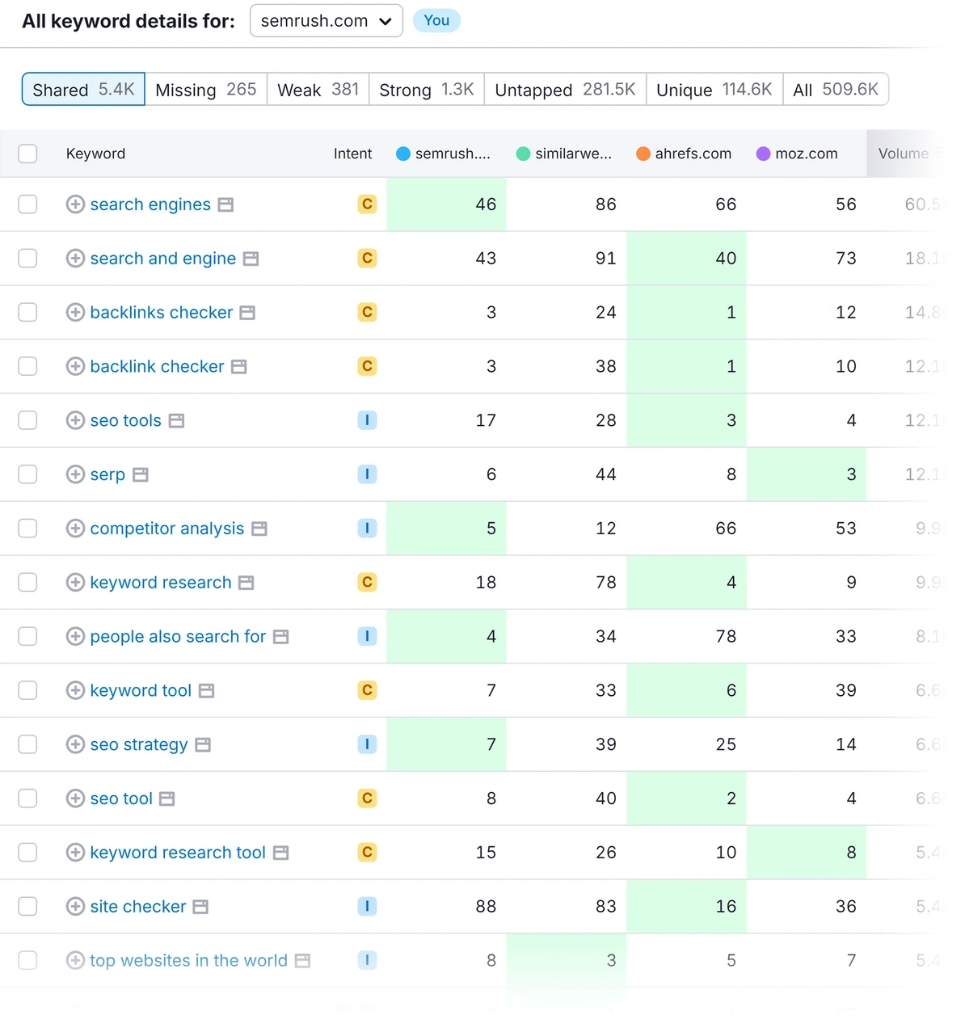Viewport: 969px width, 1024px height.
Task: Open SERP snapshot icon for seo strategy
Action: tap(203, 745)
